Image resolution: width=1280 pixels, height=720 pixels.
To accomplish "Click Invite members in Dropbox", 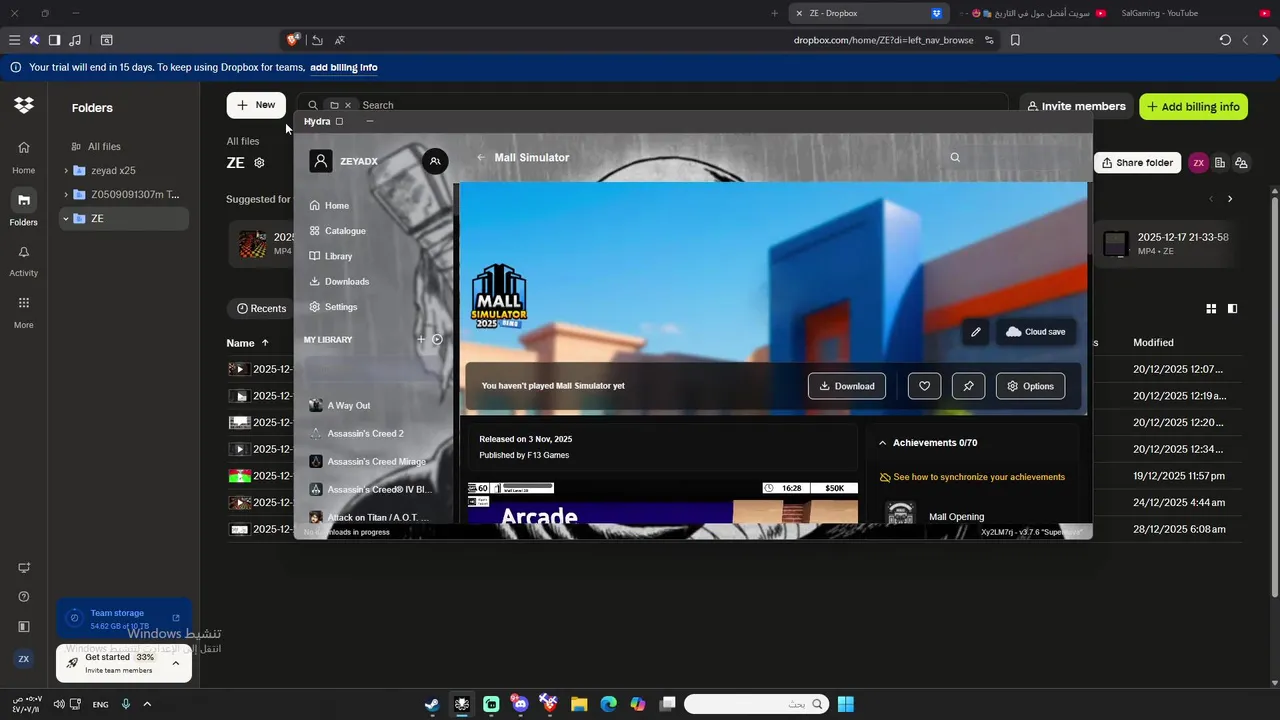I will [x=1075, y=106].
